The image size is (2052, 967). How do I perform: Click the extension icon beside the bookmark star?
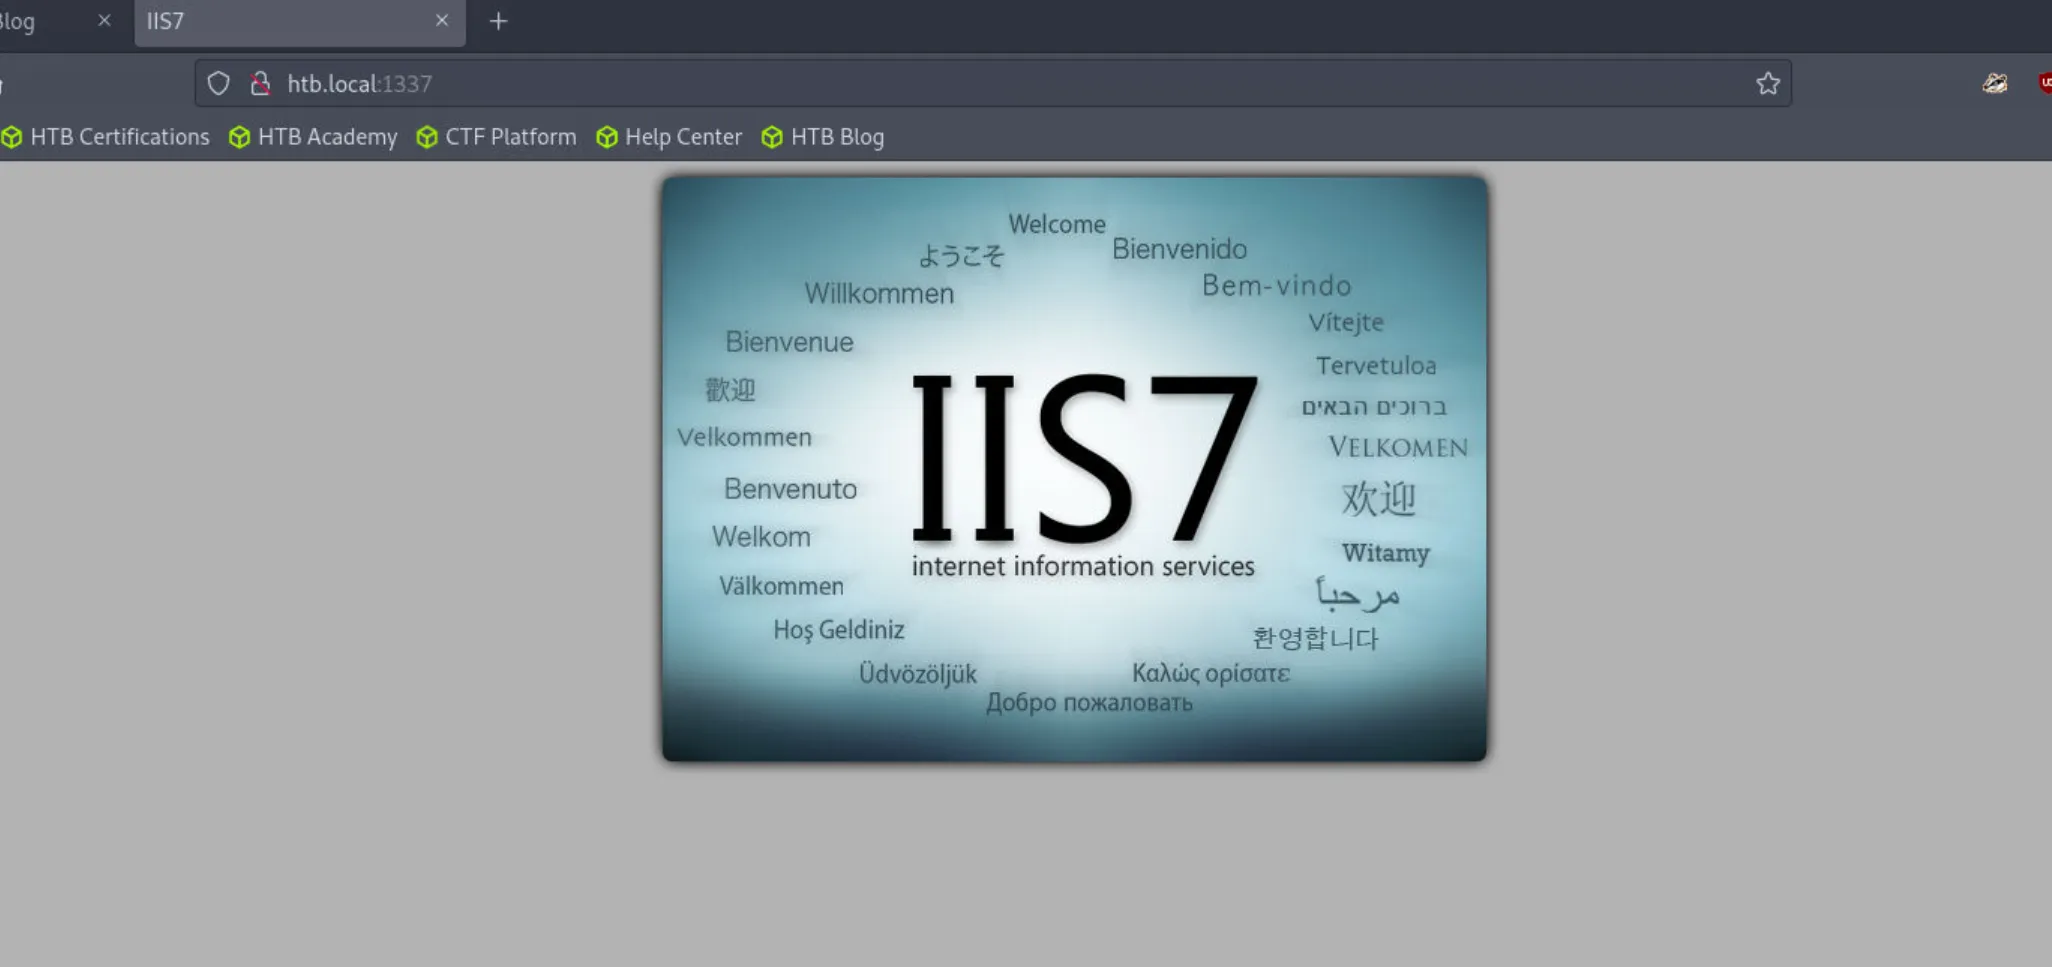[1995, 83]
